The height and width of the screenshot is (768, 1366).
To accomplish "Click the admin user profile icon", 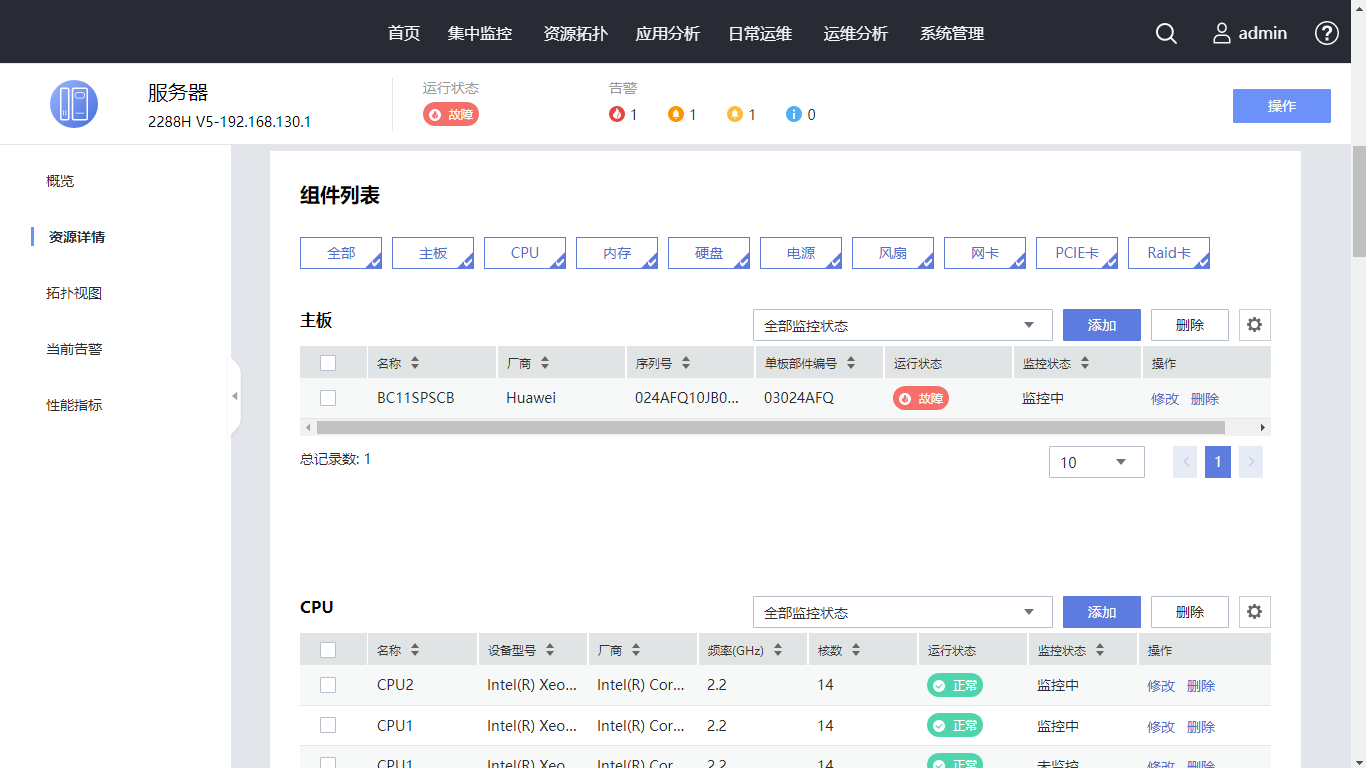I will (x=1221, y=33).
